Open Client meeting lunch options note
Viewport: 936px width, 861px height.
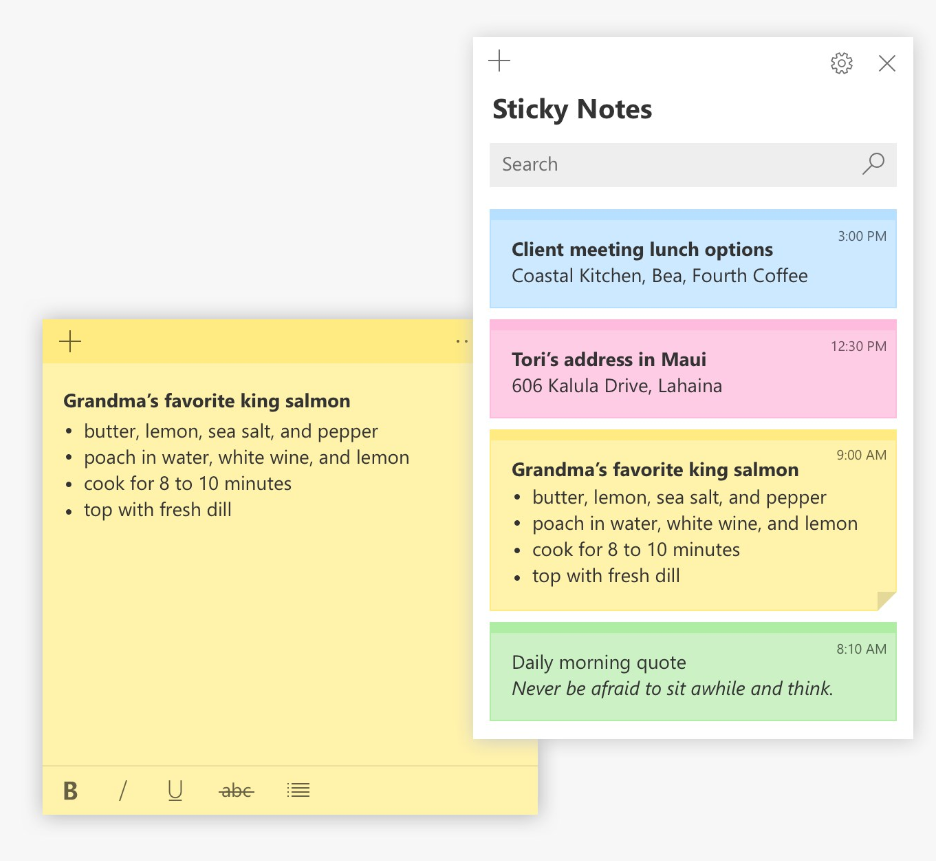coord(693,259)
